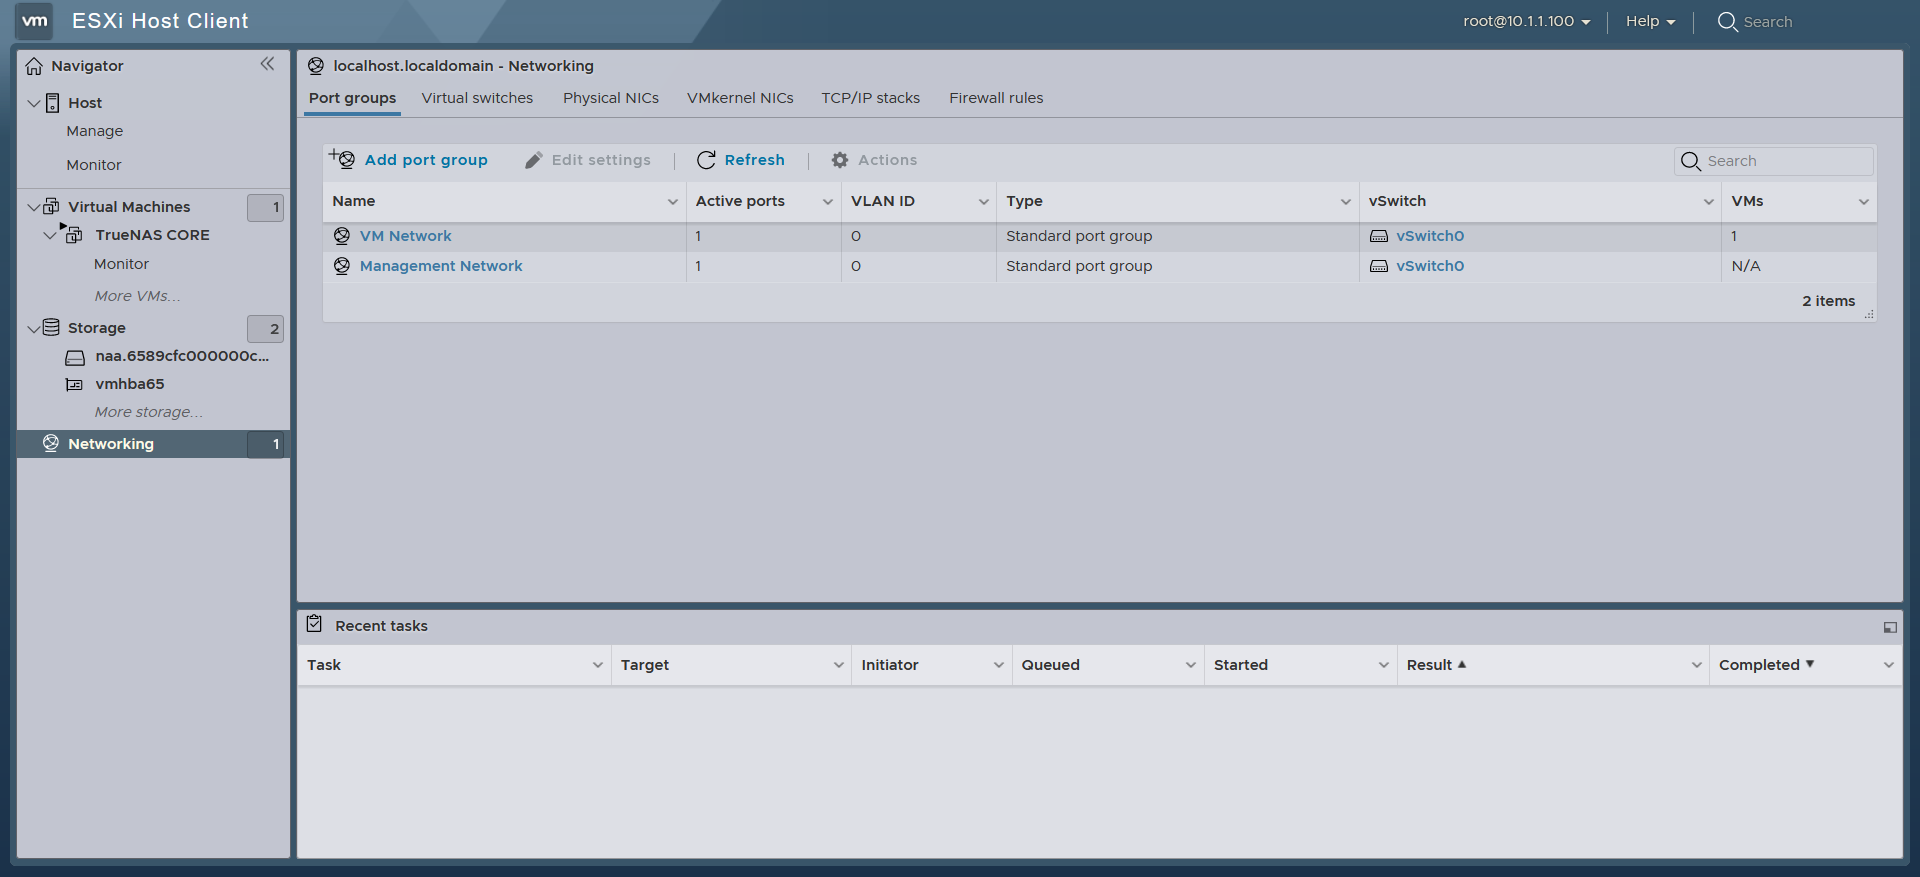The image size is (1920, 877).
Task: Open the Type column dropdown arrow
Action: pos(1346,202)
